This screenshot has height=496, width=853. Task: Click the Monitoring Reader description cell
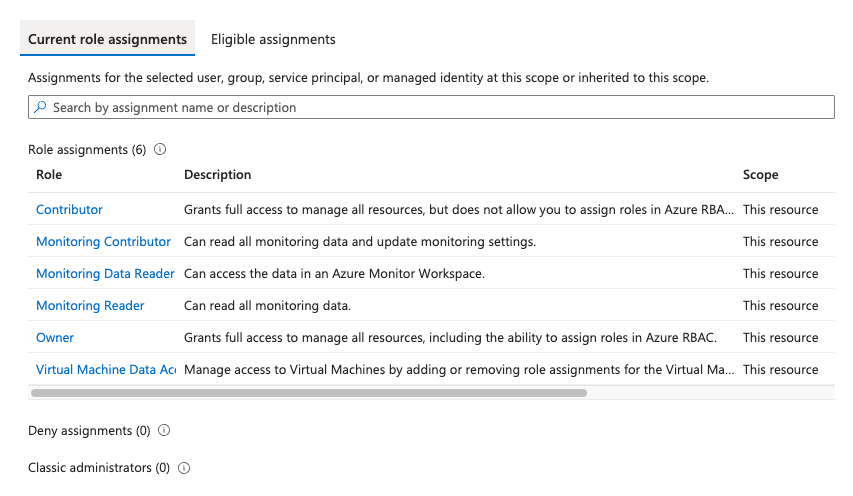[267, 306]
